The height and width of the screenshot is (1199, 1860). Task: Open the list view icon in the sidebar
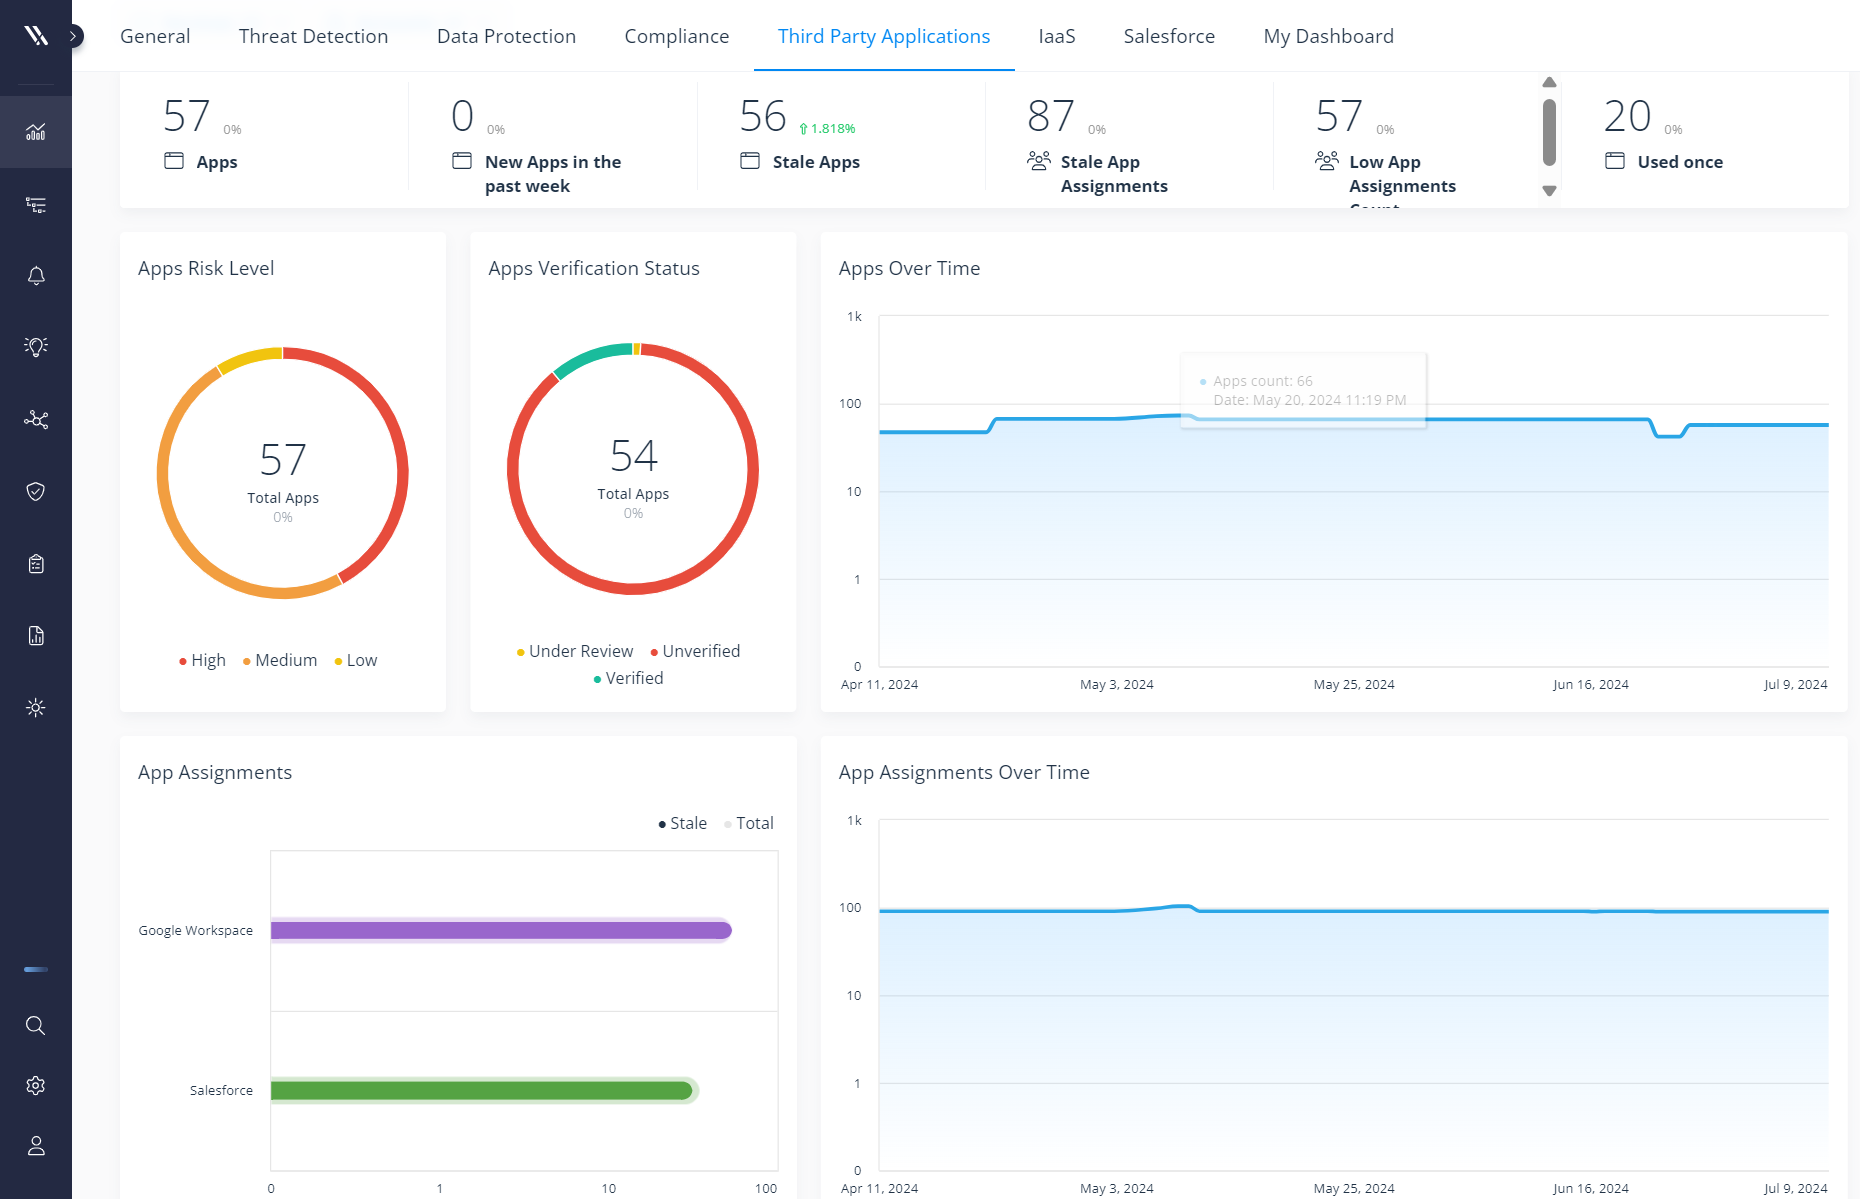tap(36, 205)
